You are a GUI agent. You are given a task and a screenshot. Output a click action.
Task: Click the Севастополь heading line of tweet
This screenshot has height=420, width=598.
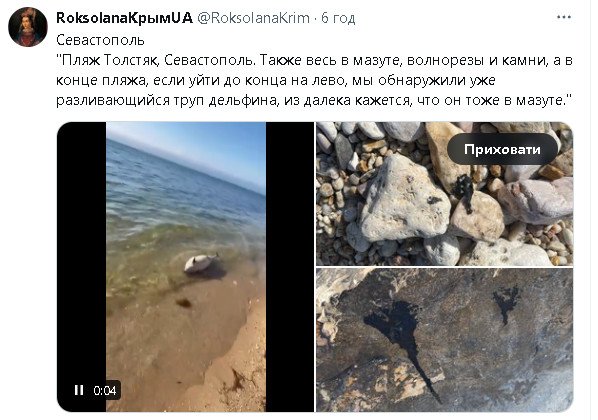pyautogui.click(x=101, y=40)
